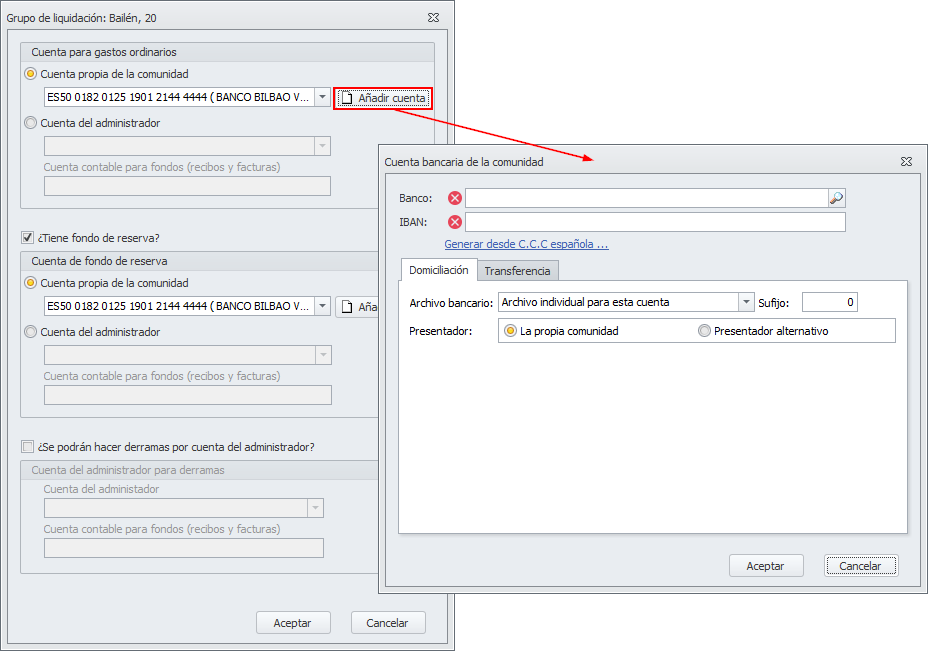Viewport: 929px width, 653px height.
Task: Close the Grupo de liquidación window
Action: [433, 18]
